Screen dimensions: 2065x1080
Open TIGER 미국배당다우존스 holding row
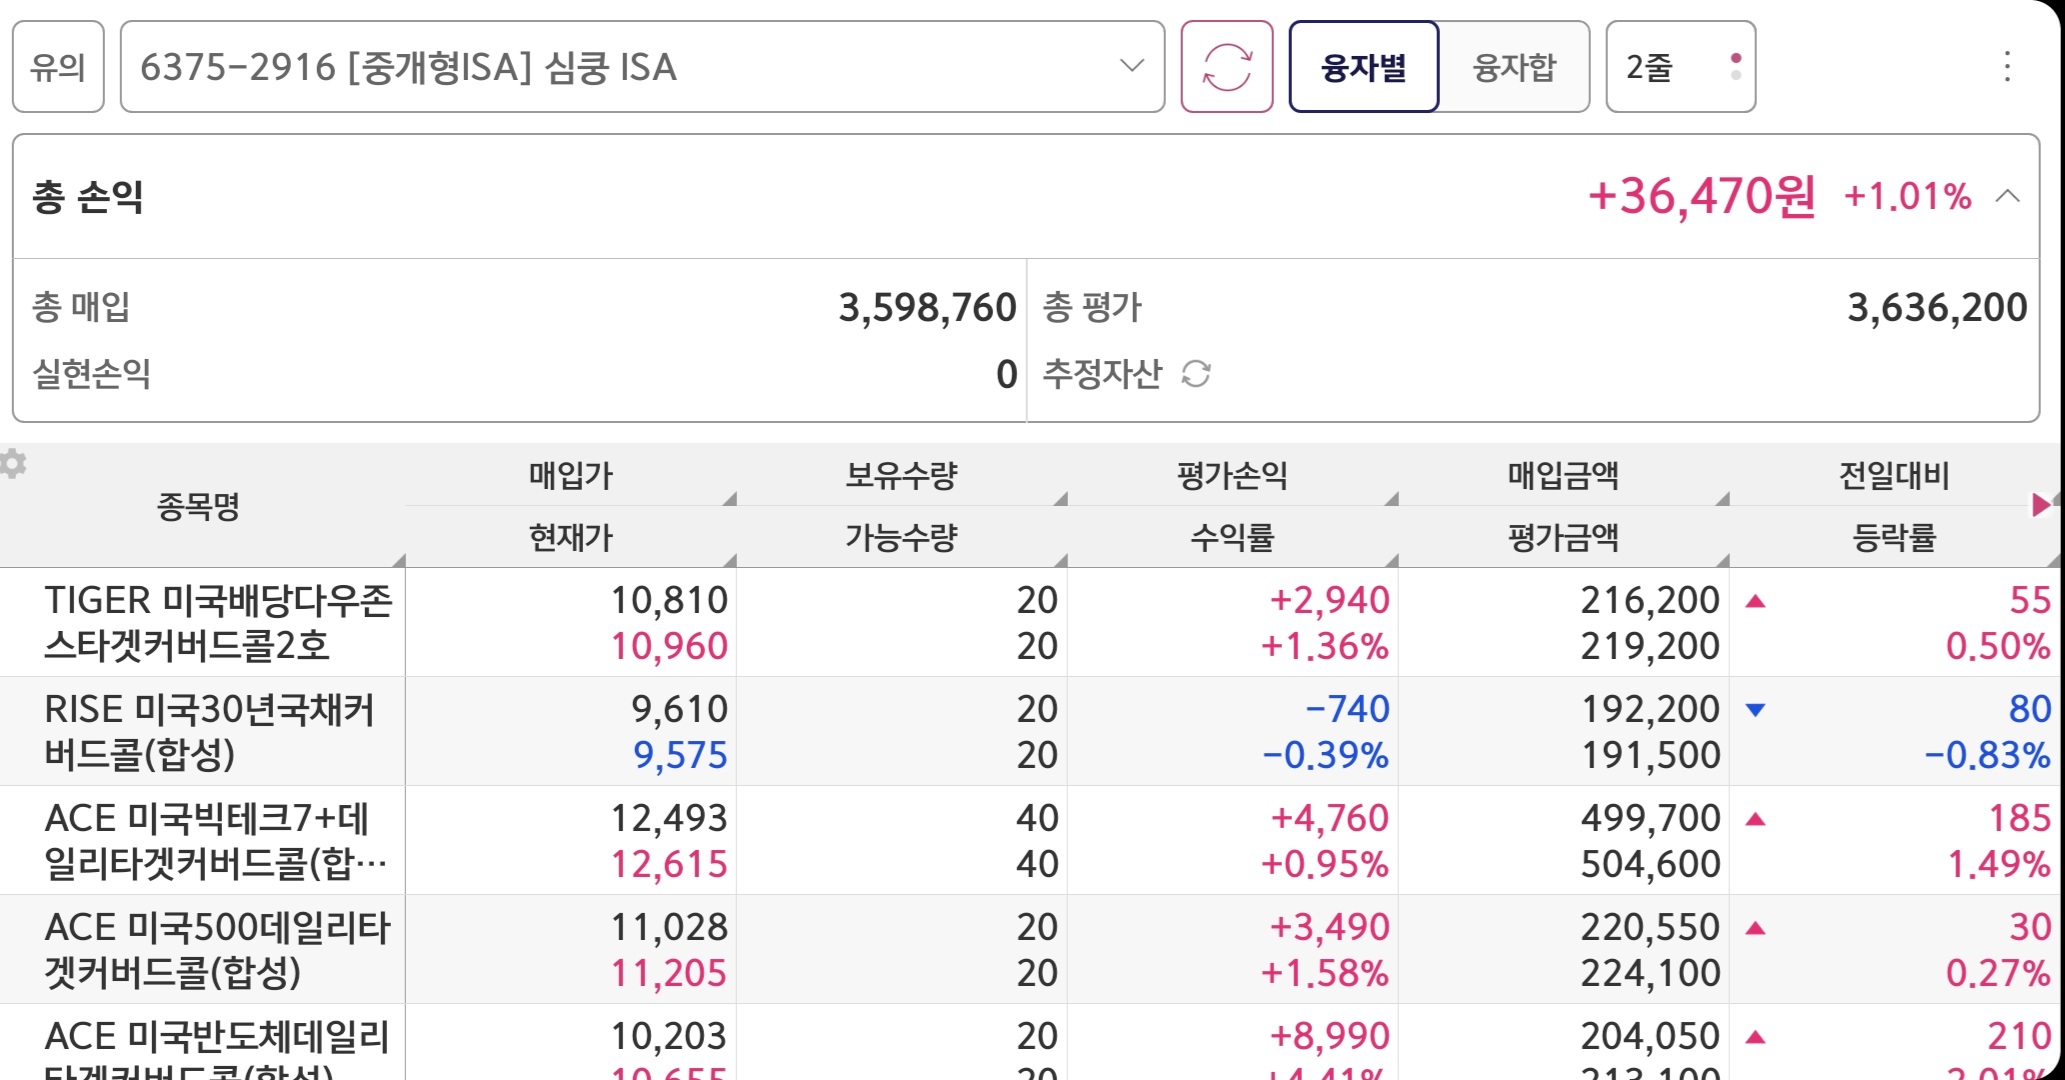[x=217, y=622]
